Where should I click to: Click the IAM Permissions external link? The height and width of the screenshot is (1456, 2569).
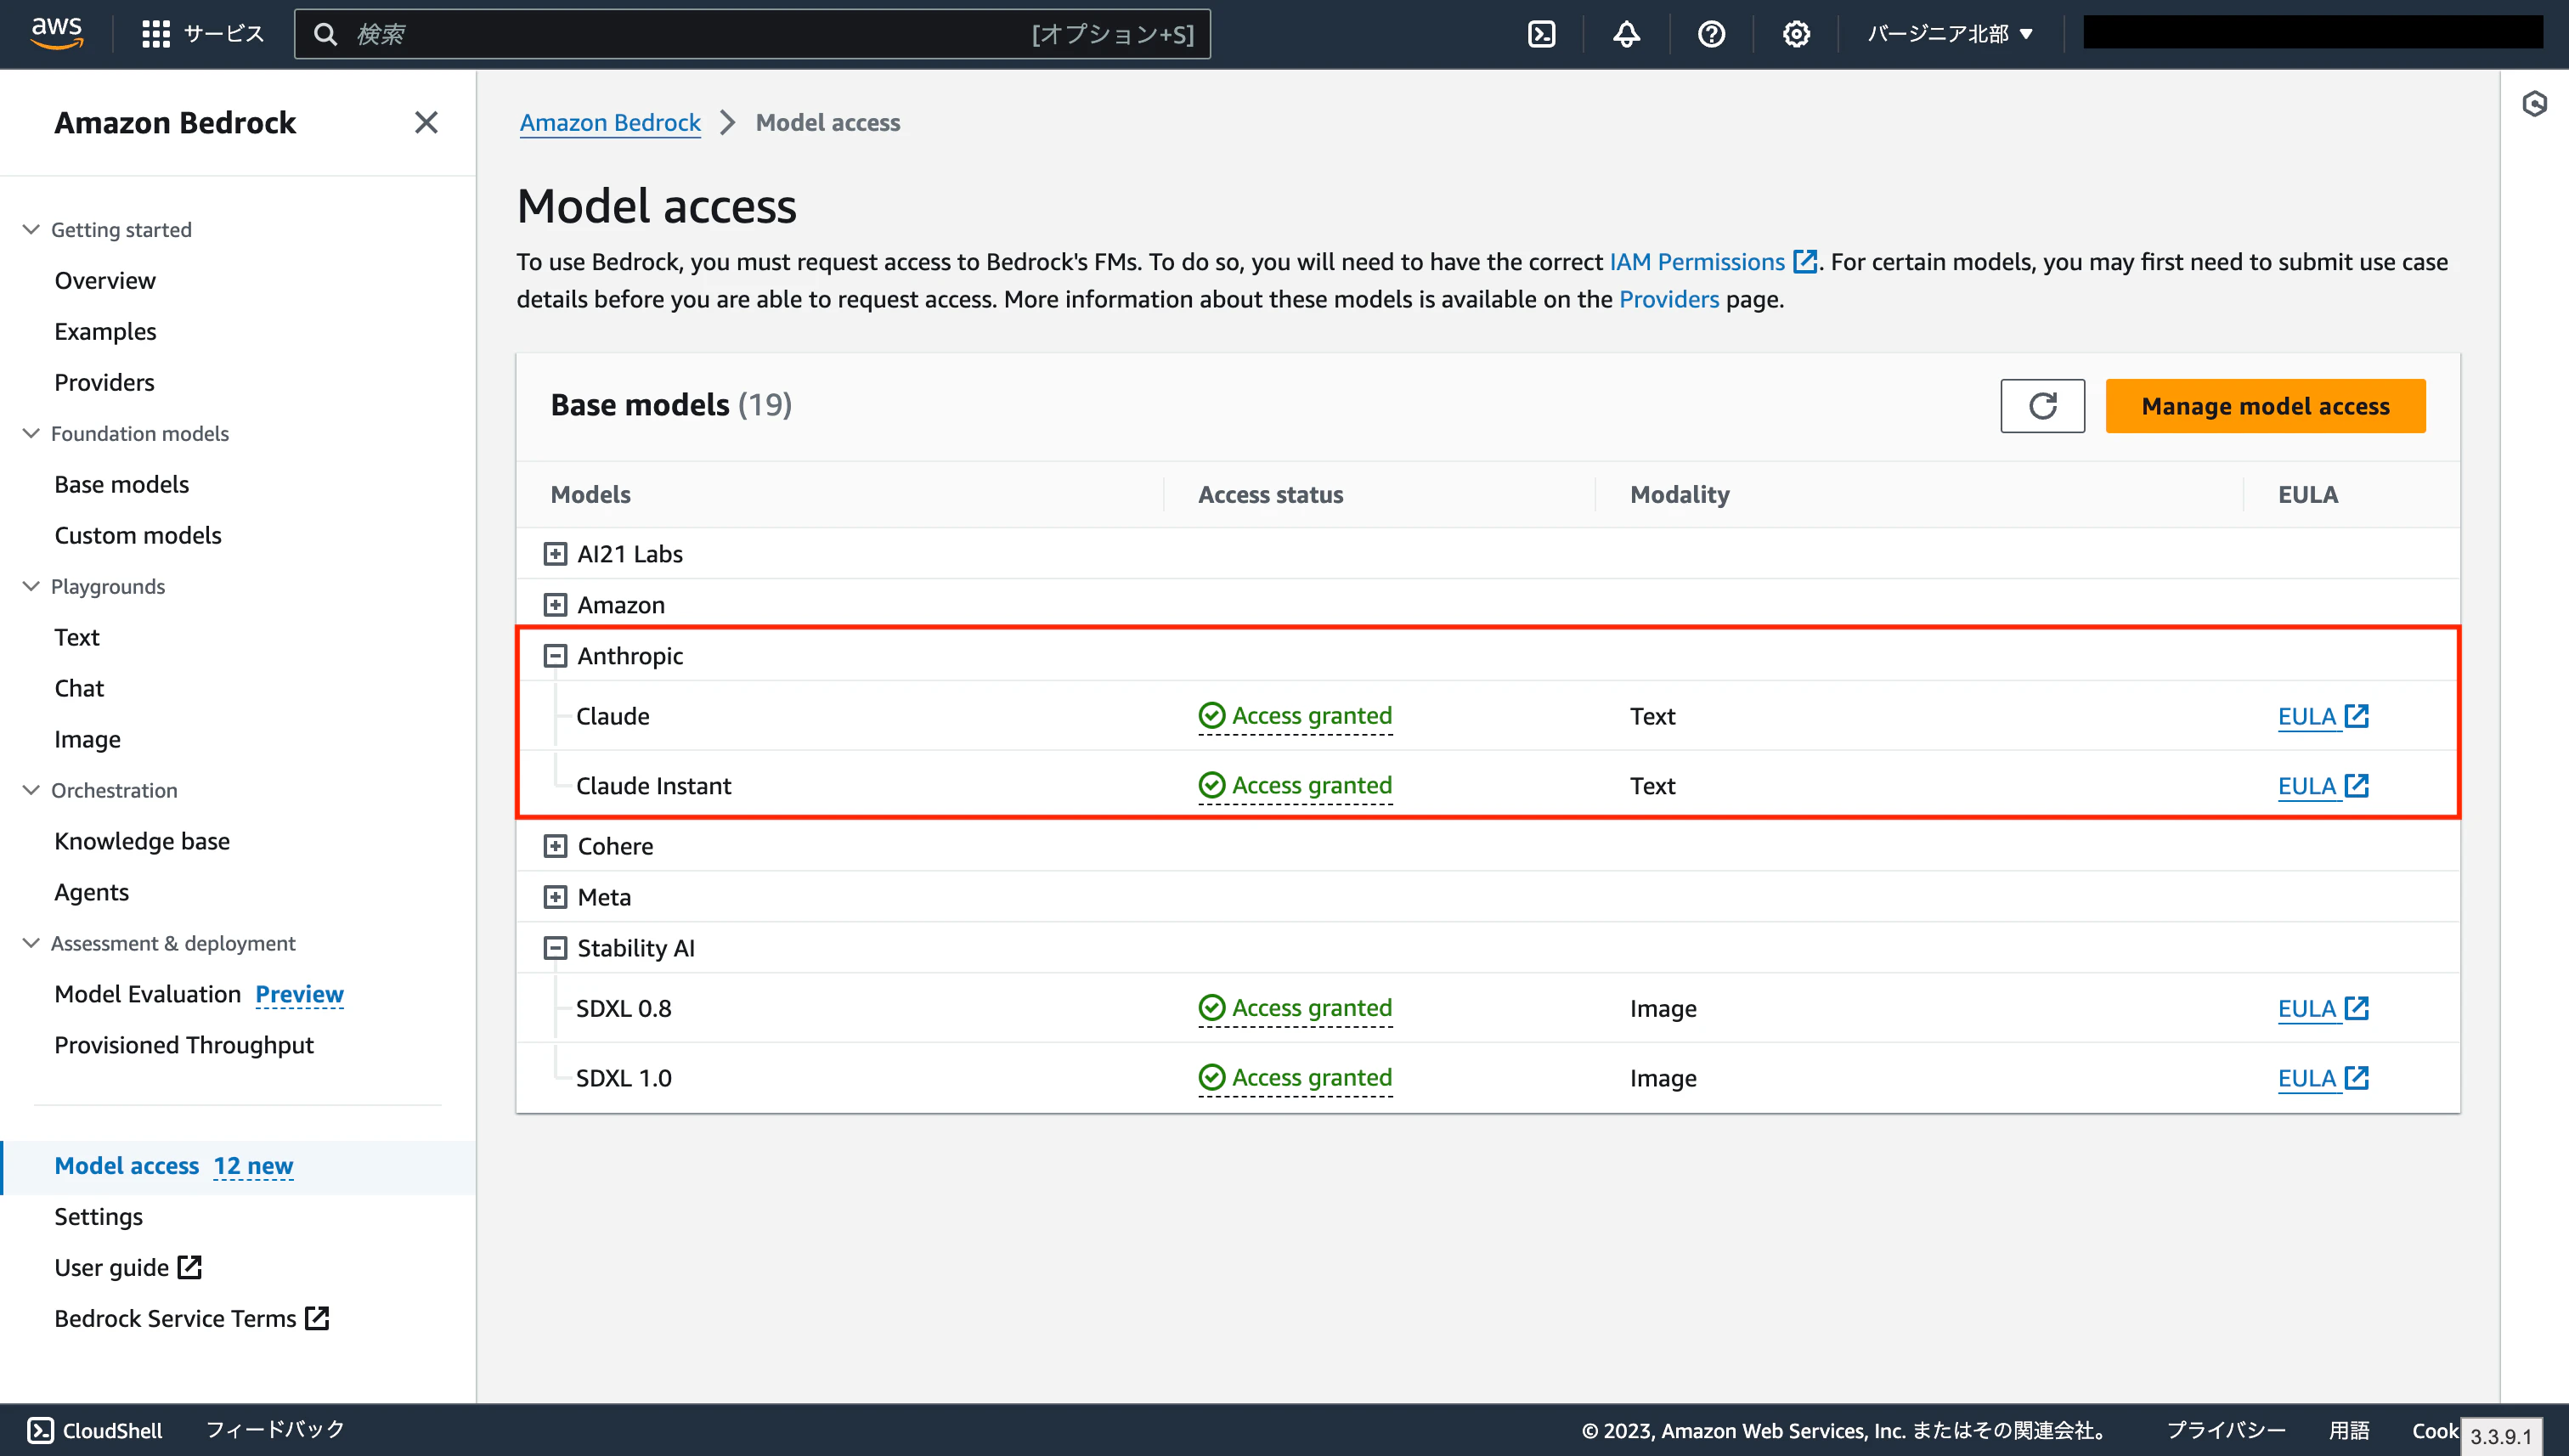click(1713, 262)
